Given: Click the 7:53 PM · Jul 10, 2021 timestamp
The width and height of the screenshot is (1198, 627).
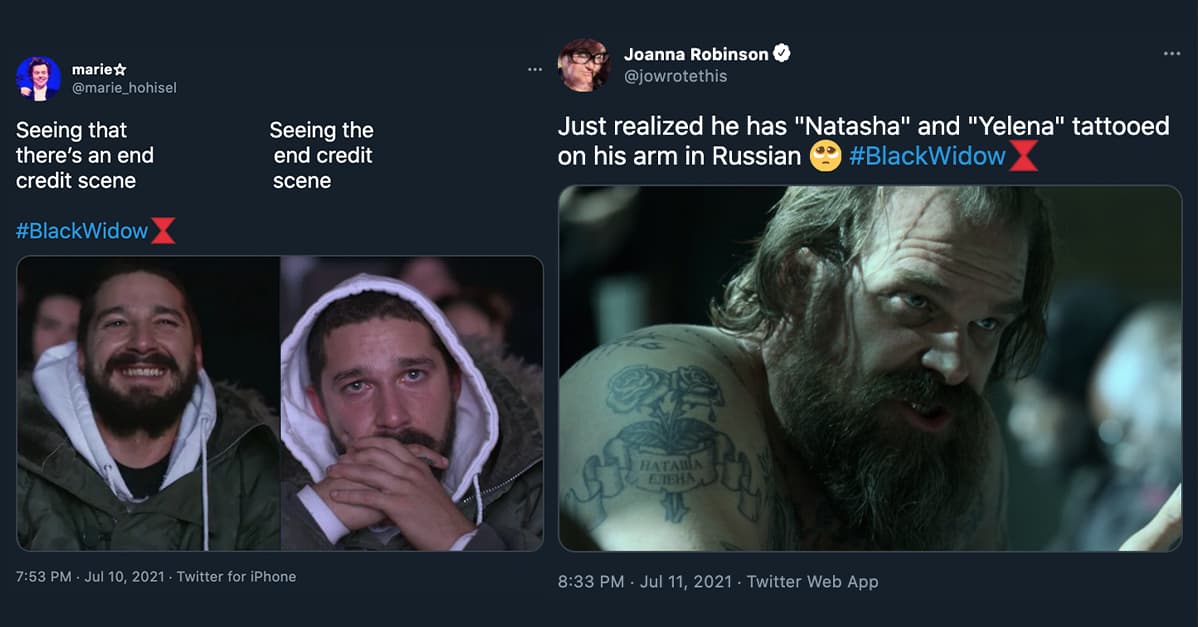Looking at the screenshot, I should point(90,576).
